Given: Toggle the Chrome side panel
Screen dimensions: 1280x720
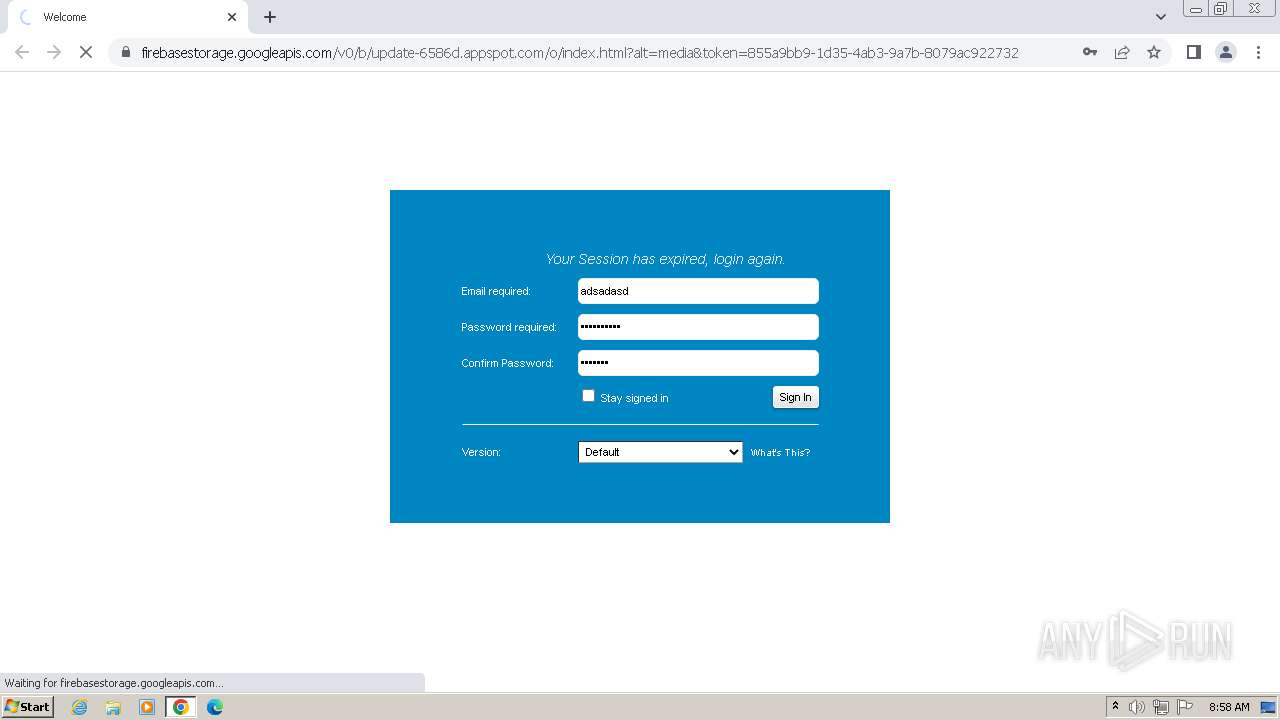Looking at the screenshot, I should (1194, 52).
